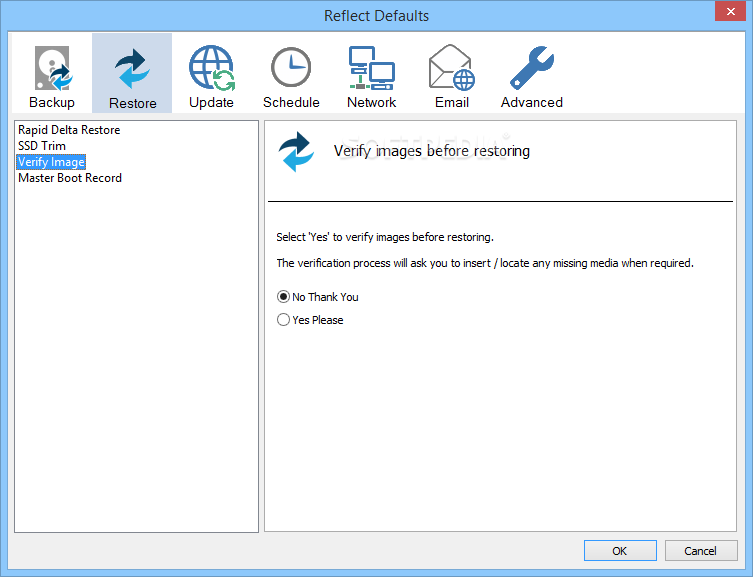
Task: Open the Update globe icon
Action: [211, 68]
